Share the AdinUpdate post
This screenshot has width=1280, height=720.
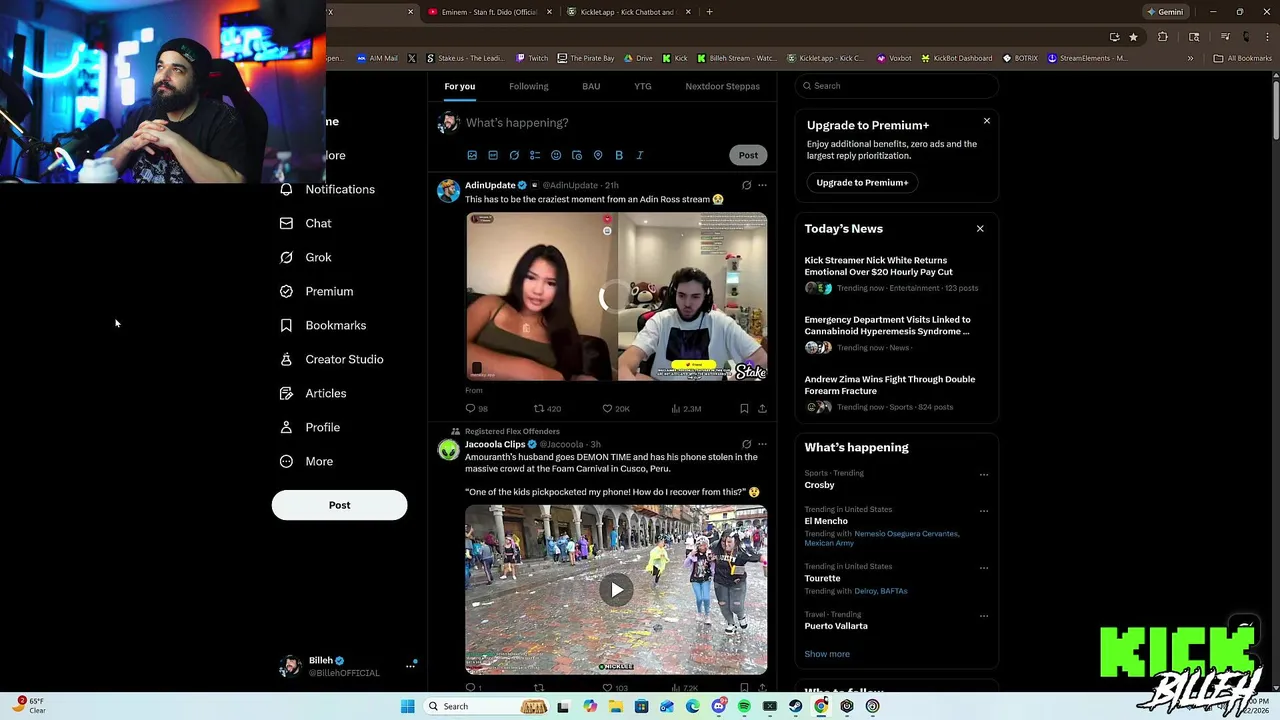pyautogui.click(x=762, y=408)
